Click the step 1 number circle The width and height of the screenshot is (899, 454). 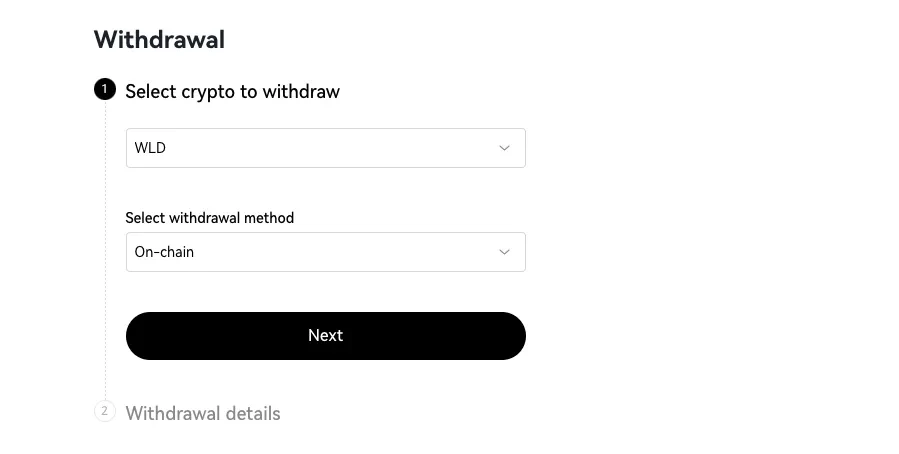[105, 91]
